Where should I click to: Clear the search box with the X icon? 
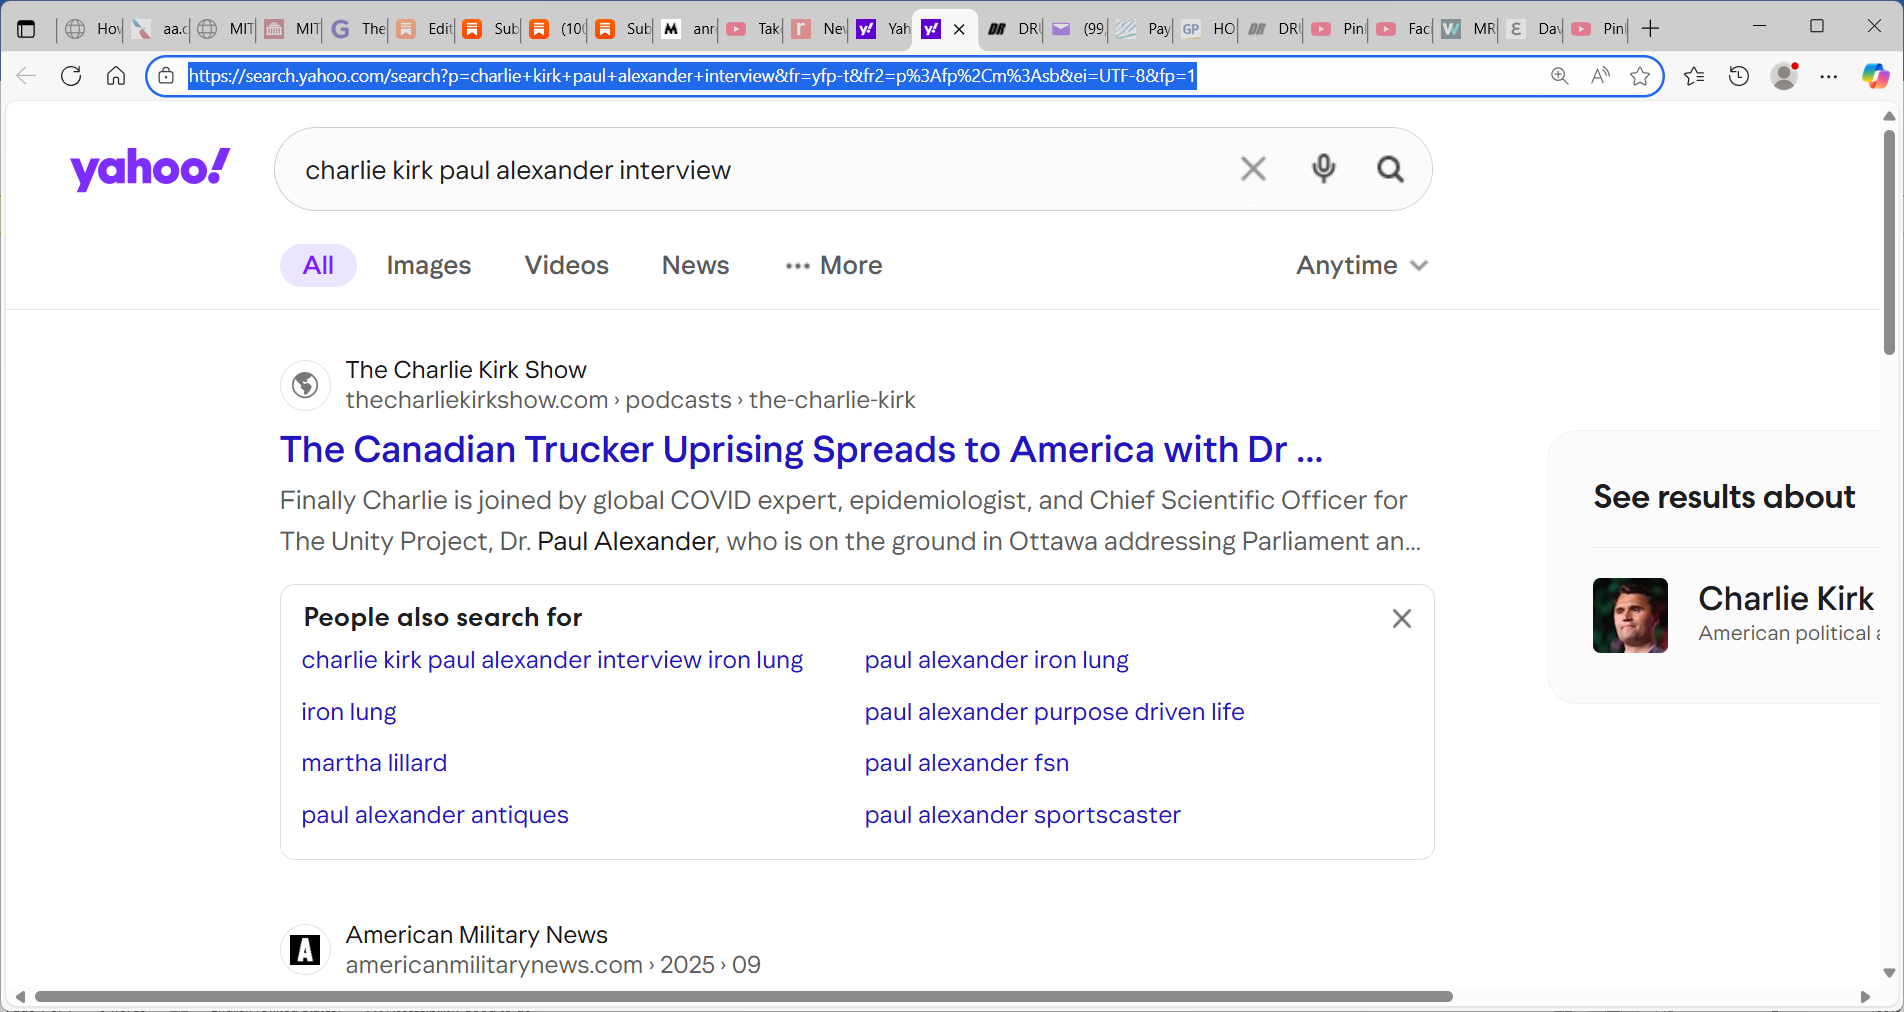click(x=1253, y=169)
